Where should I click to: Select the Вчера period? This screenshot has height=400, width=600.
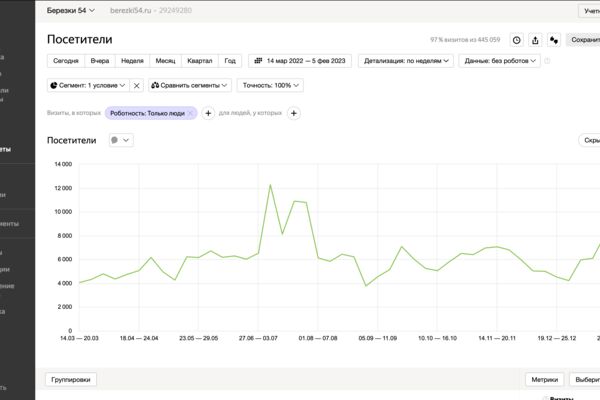tap(100, 61)
